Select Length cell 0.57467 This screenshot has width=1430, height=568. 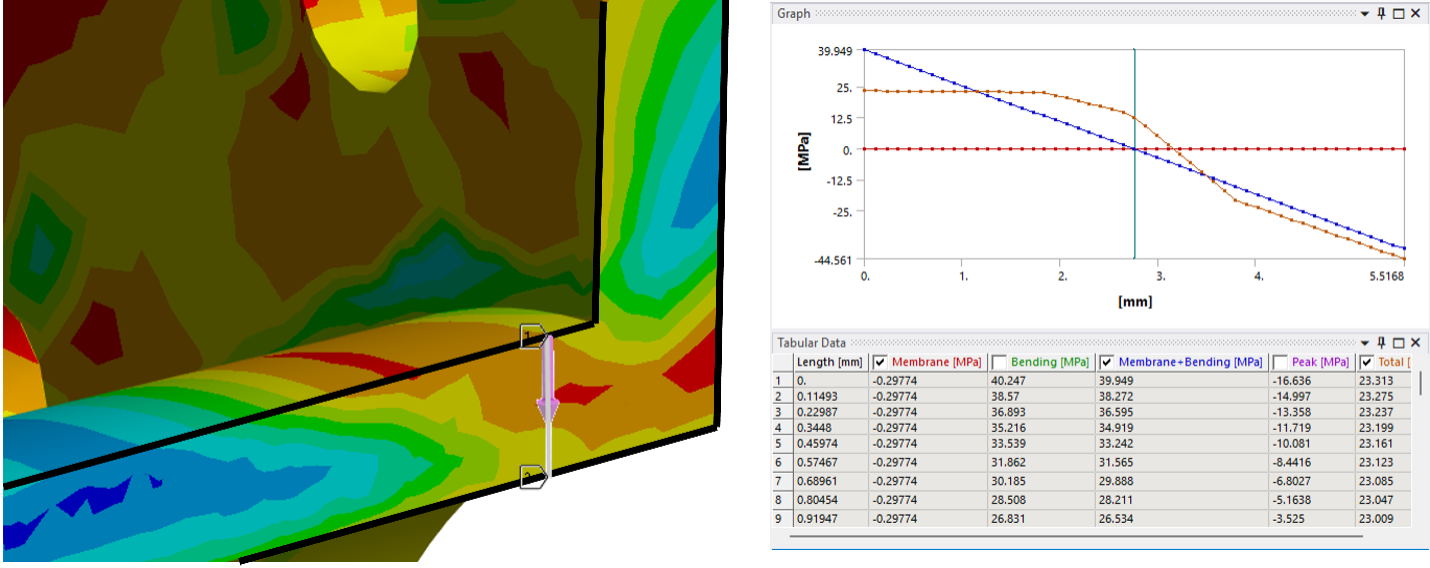point(829,462)
